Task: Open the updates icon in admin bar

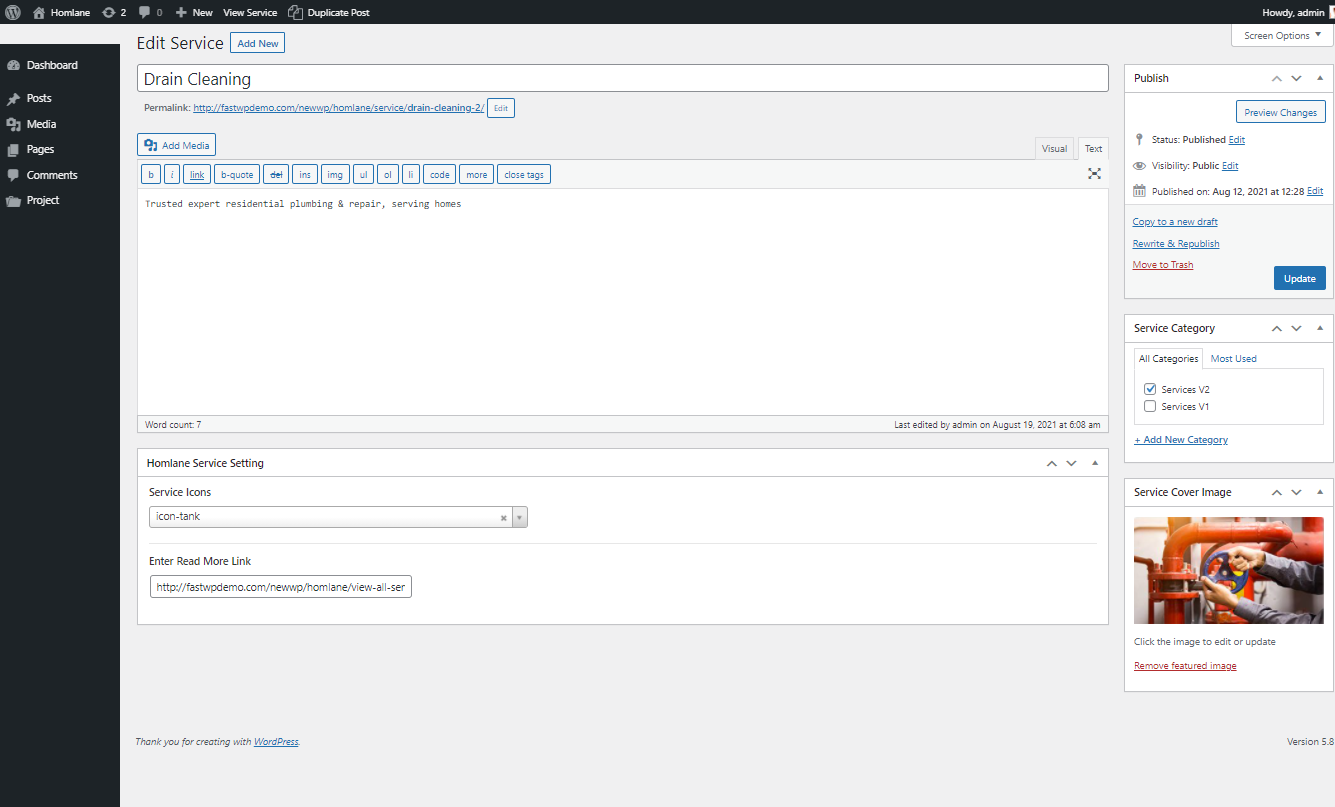Action: pos(108,12)
